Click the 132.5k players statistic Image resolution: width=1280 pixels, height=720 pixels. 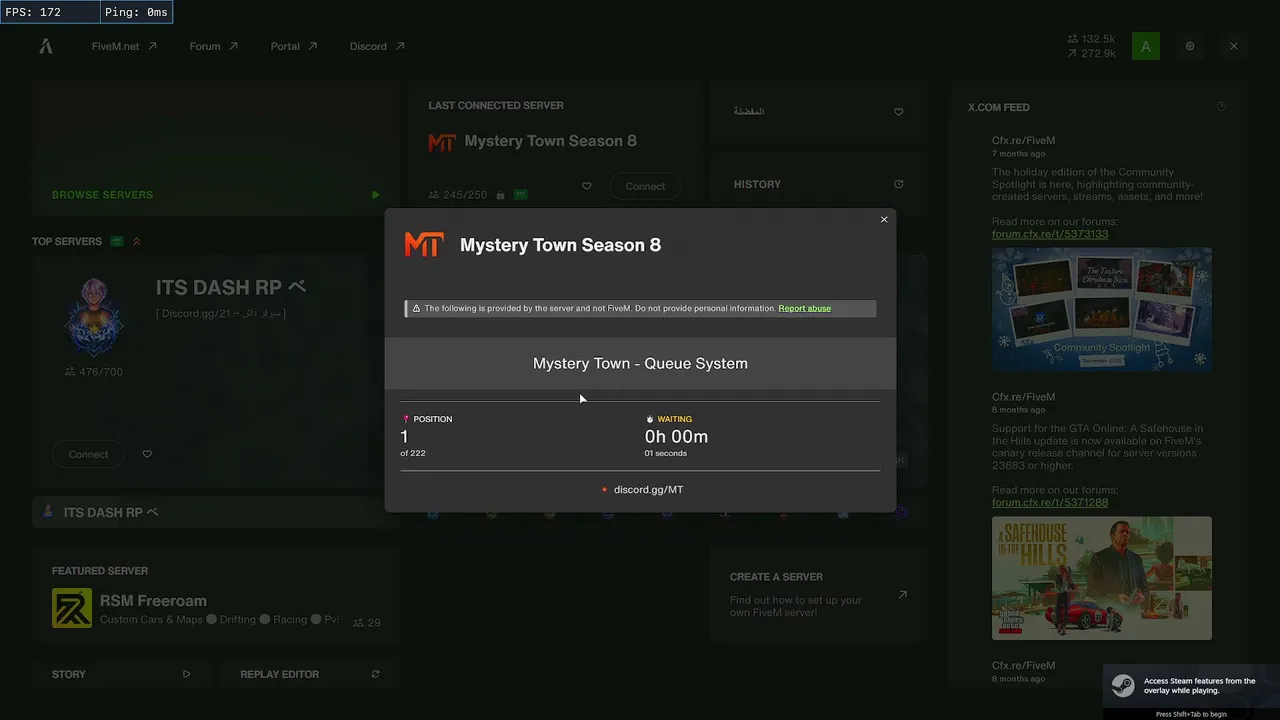1091,39
